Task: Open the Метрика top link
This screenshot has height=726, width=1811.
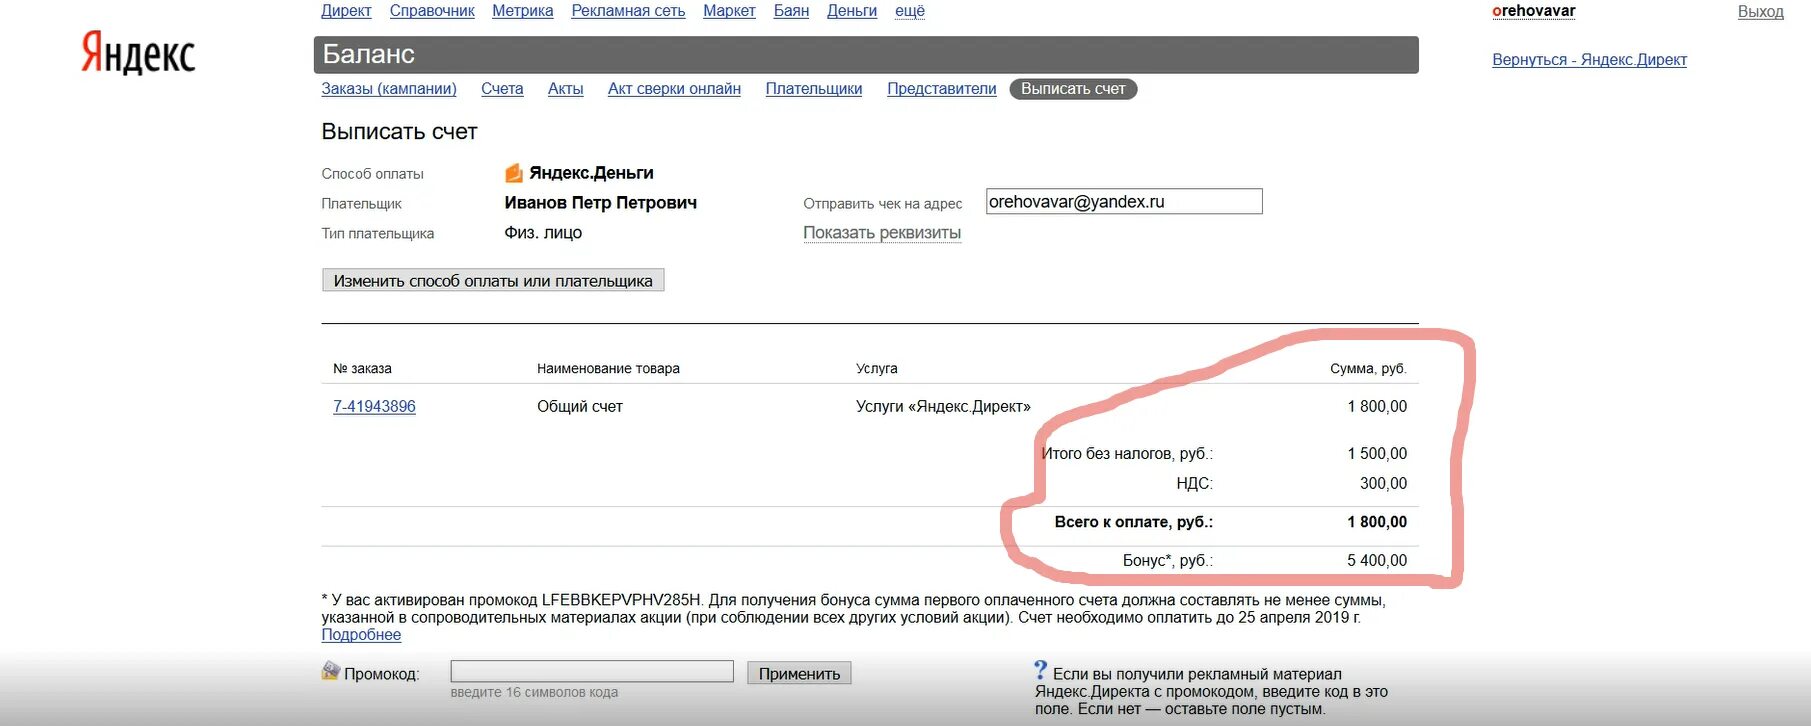Action: coord(522,11)
